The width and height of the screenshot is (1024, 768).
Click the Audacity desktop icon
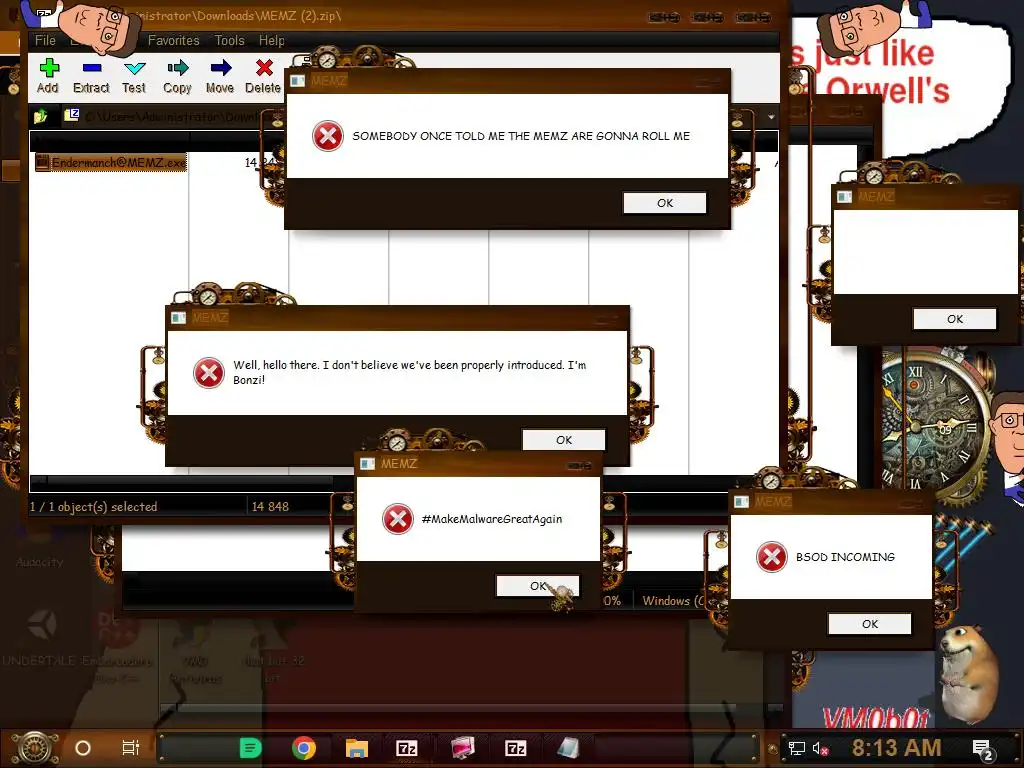pyautogui.click(x=39, y=547)
